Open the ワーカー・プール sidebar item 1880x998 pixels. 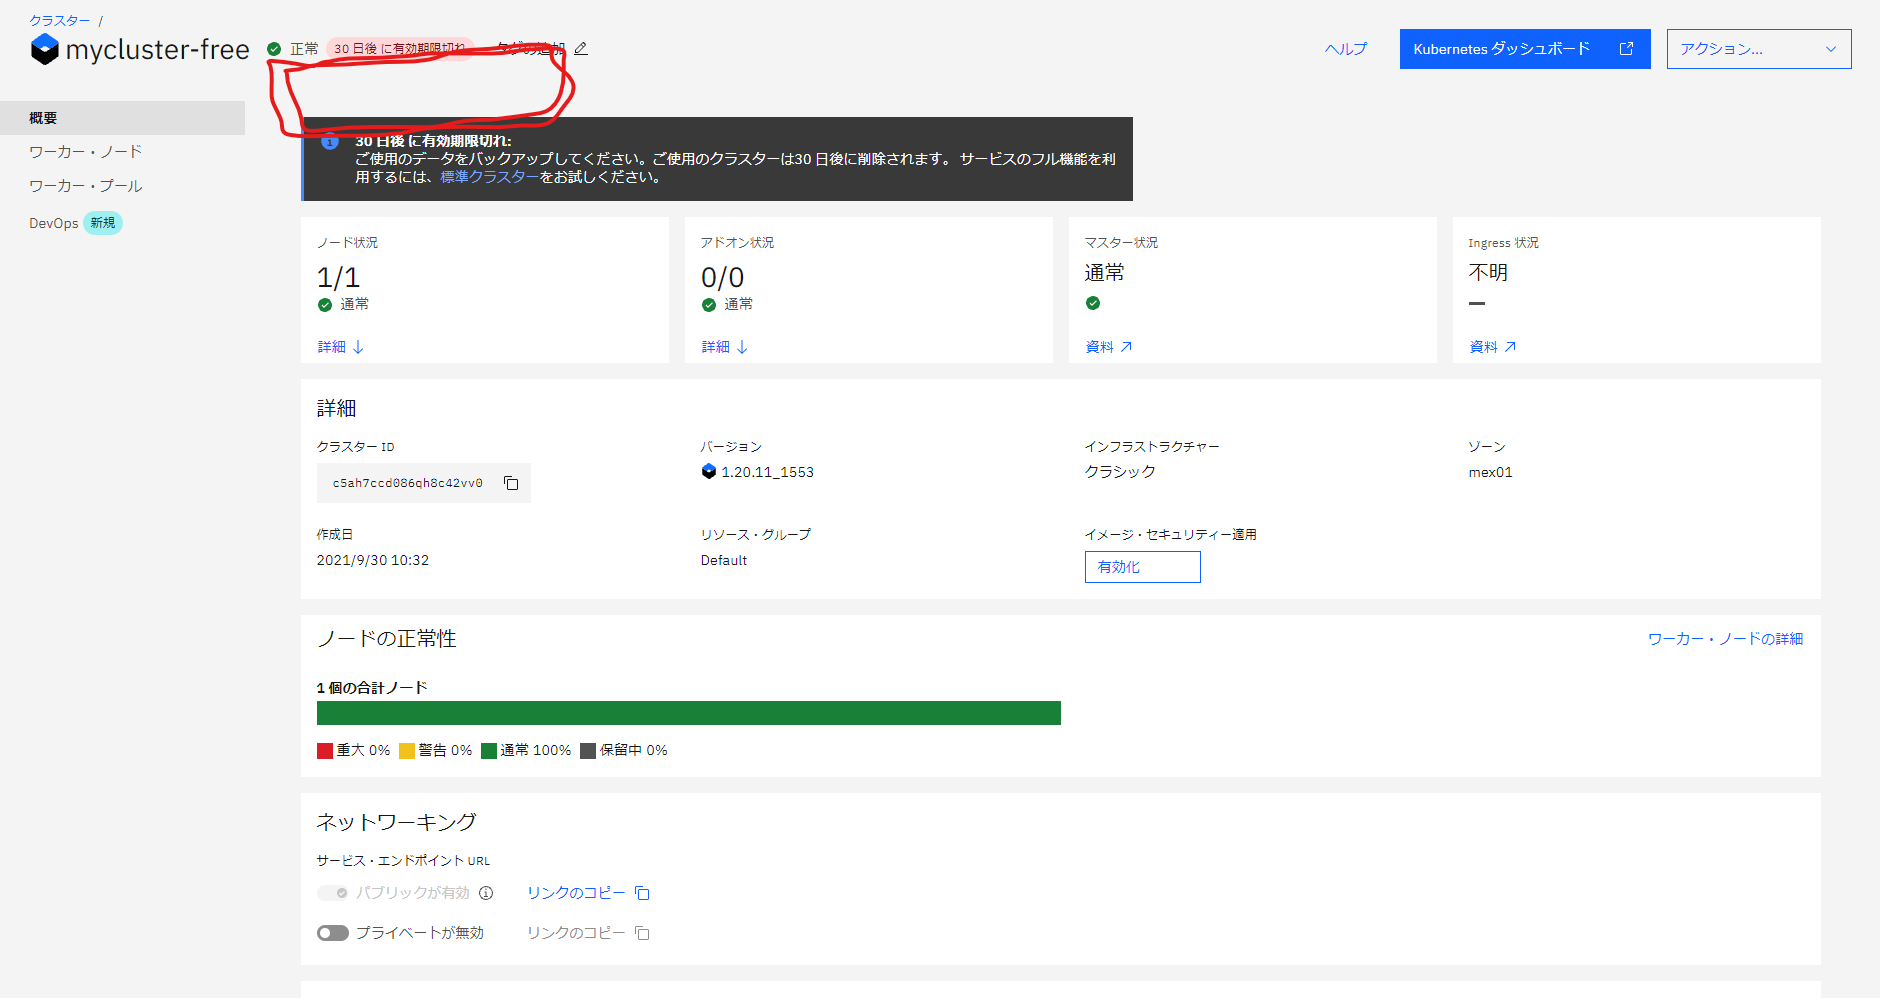pos(86,186)
